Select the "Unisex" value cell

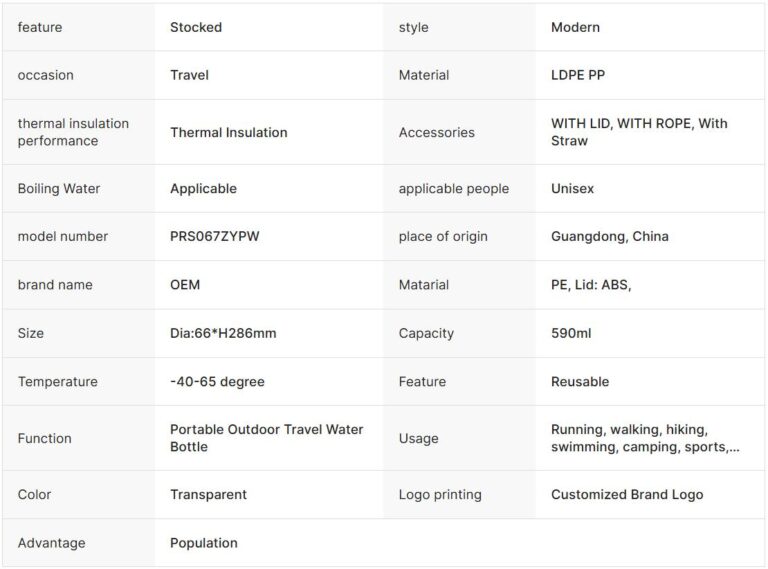574,188
